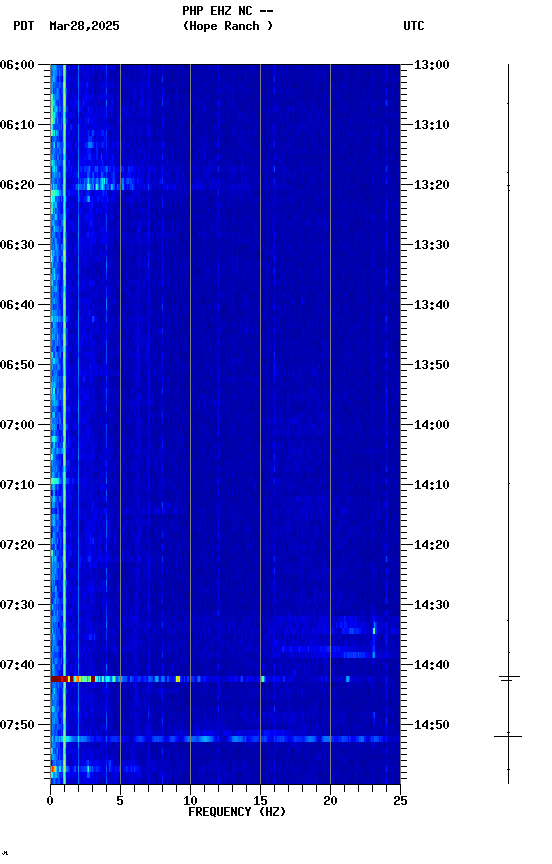Click the dark red low-frequency peak near 07:42
This screenshot has height=864, width=552.
click(x=58, y=679)
